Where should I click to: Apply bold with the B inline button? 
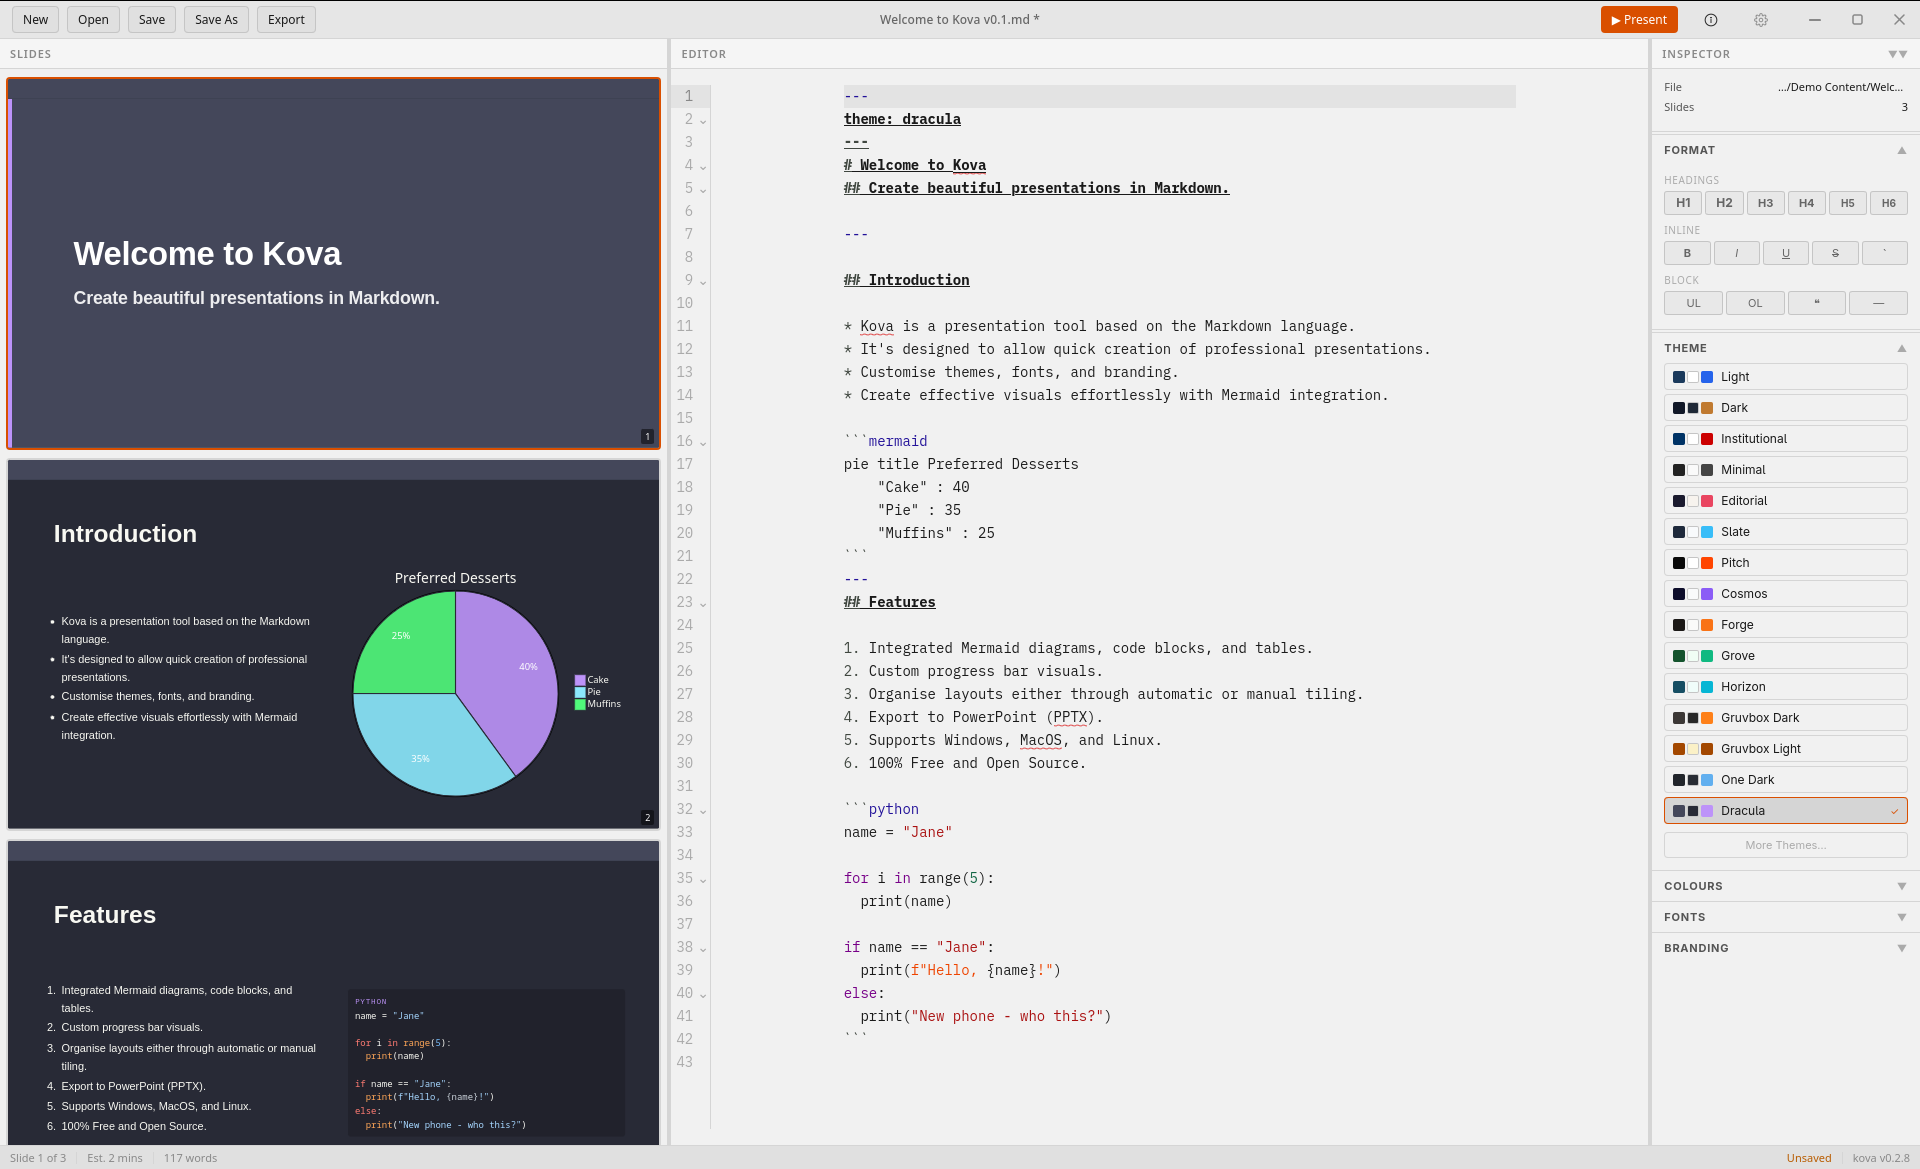[1687, 253]
